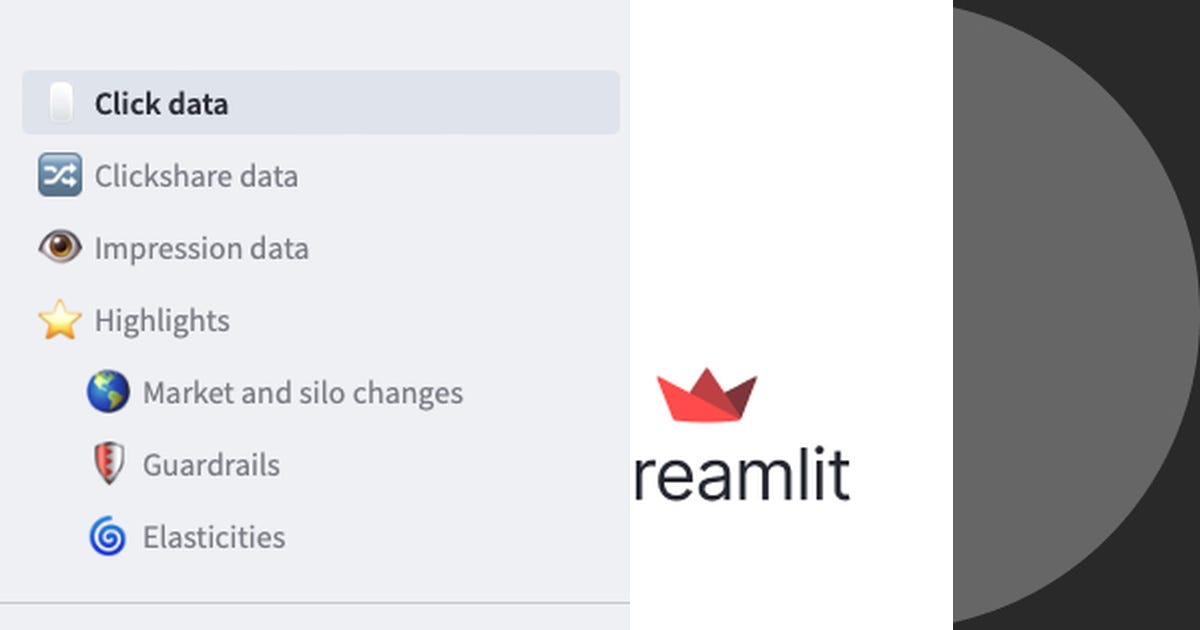The width and height of the screenshot is (1200, 630).
Task: Navigate to Impression data
Action: pos(201,248)
